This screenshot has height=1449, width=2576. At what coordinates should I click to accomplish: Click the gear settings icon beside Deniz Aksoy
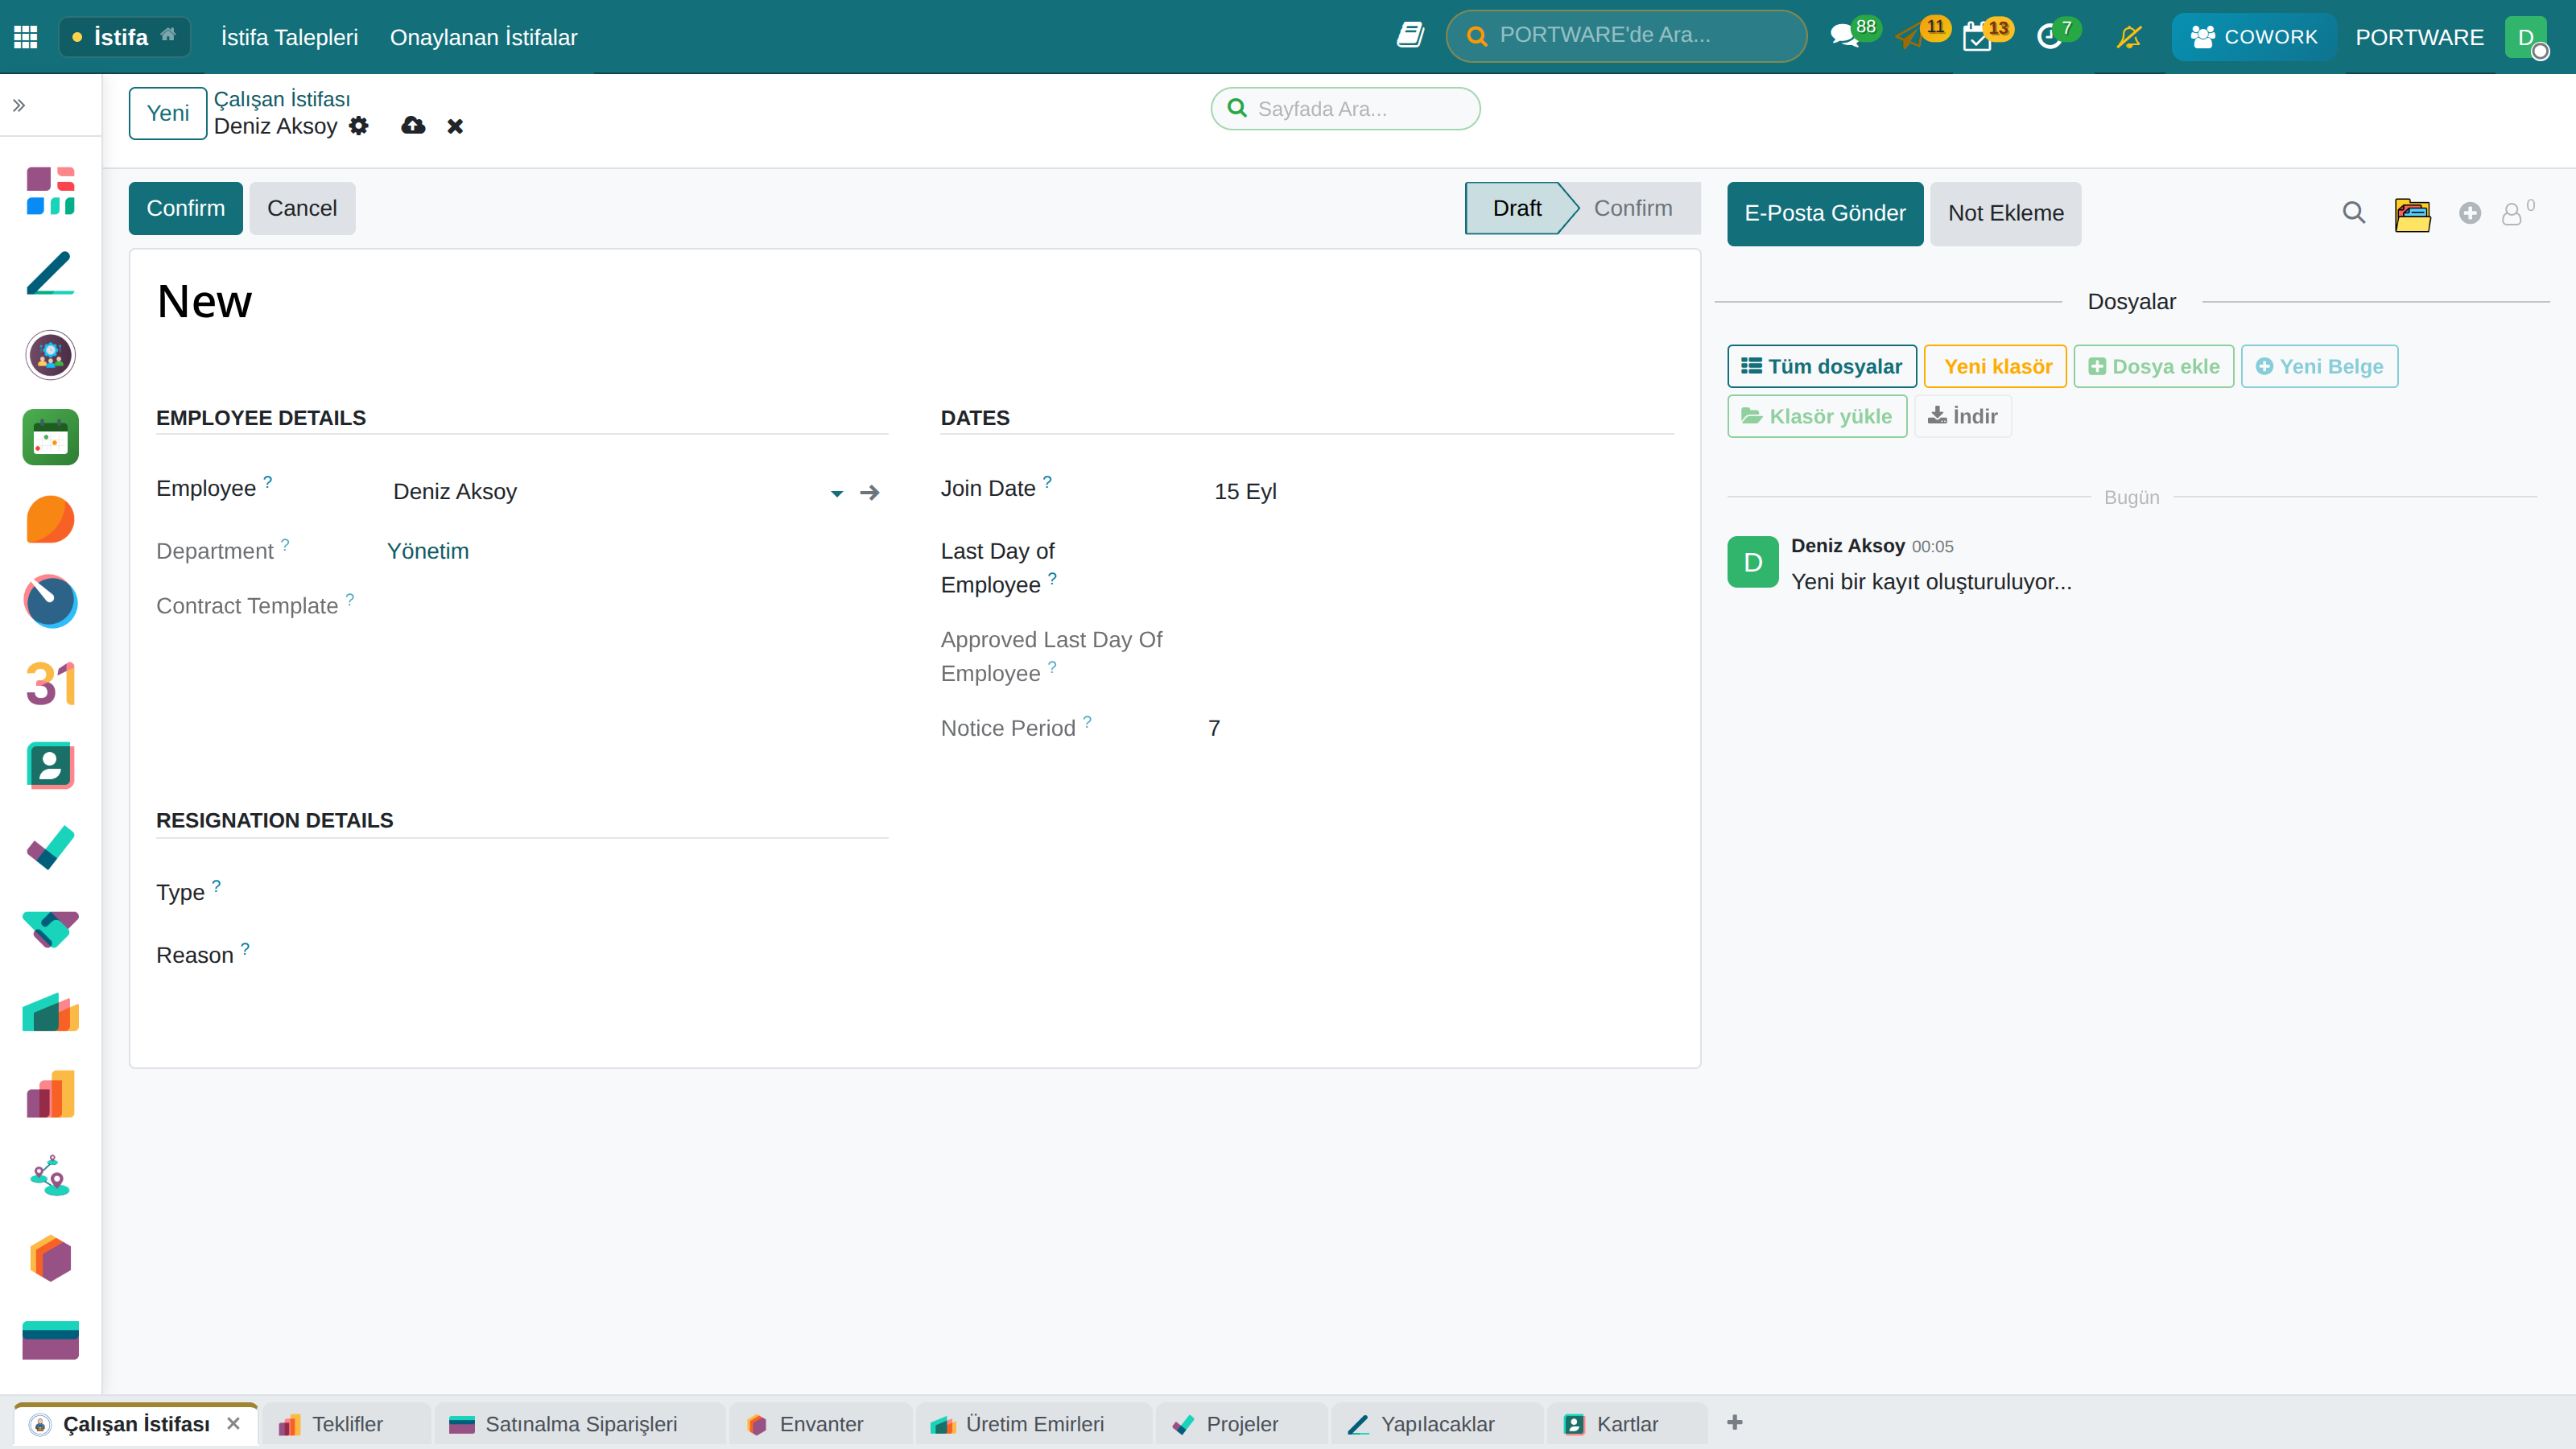(359, 126)
